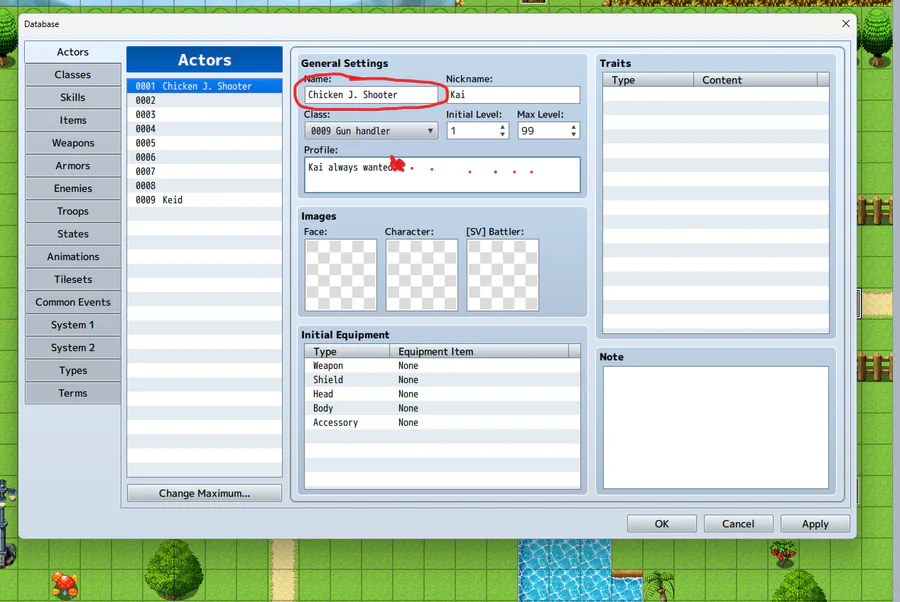Select the Weapon equipment row
Viewport: 900px width, 602px height.
click(x=442, y=366)
